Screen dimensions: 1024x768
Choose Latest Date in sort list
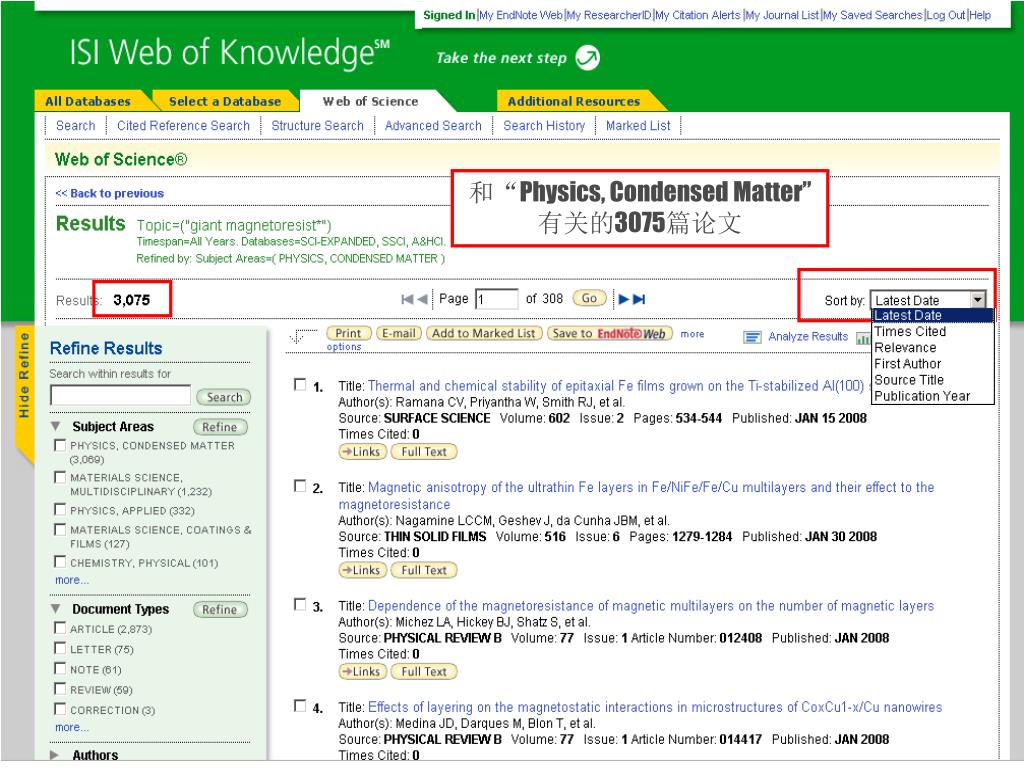[x=933, y=315]
